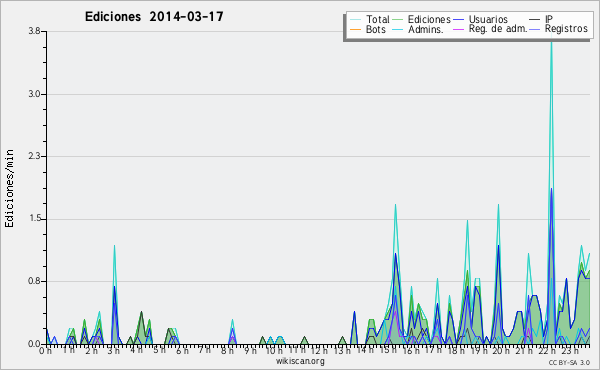This screenshot has width=600, height=370.
Task: Click the '3 h' x-axis label
Action: 114,351
